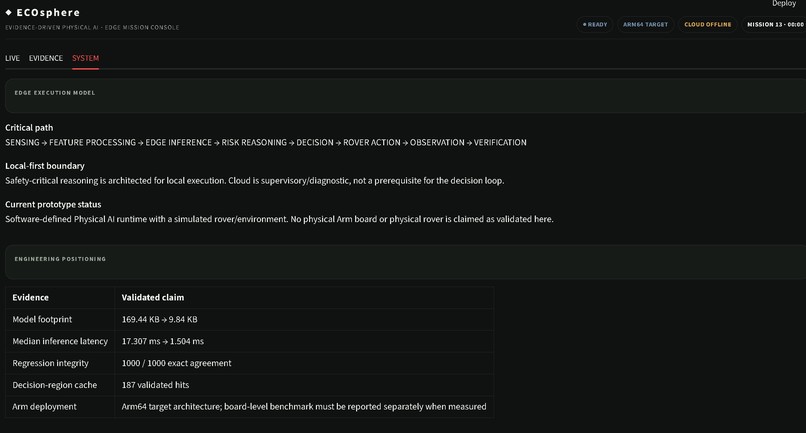Click the Safety-critical reasoning description sentence
The image size is (806, 433).
coord(254,181)
